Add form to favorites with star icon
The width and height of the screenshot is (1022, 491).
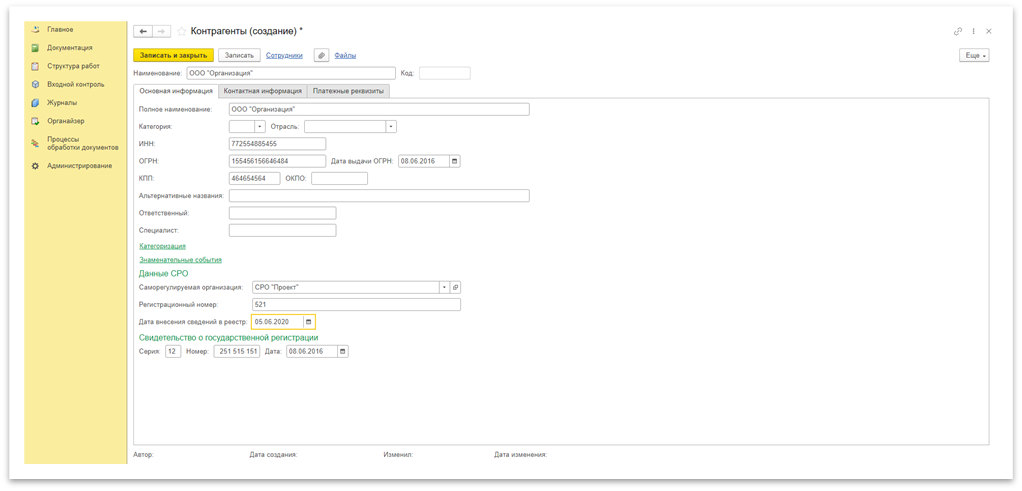[x=181, y=31]
